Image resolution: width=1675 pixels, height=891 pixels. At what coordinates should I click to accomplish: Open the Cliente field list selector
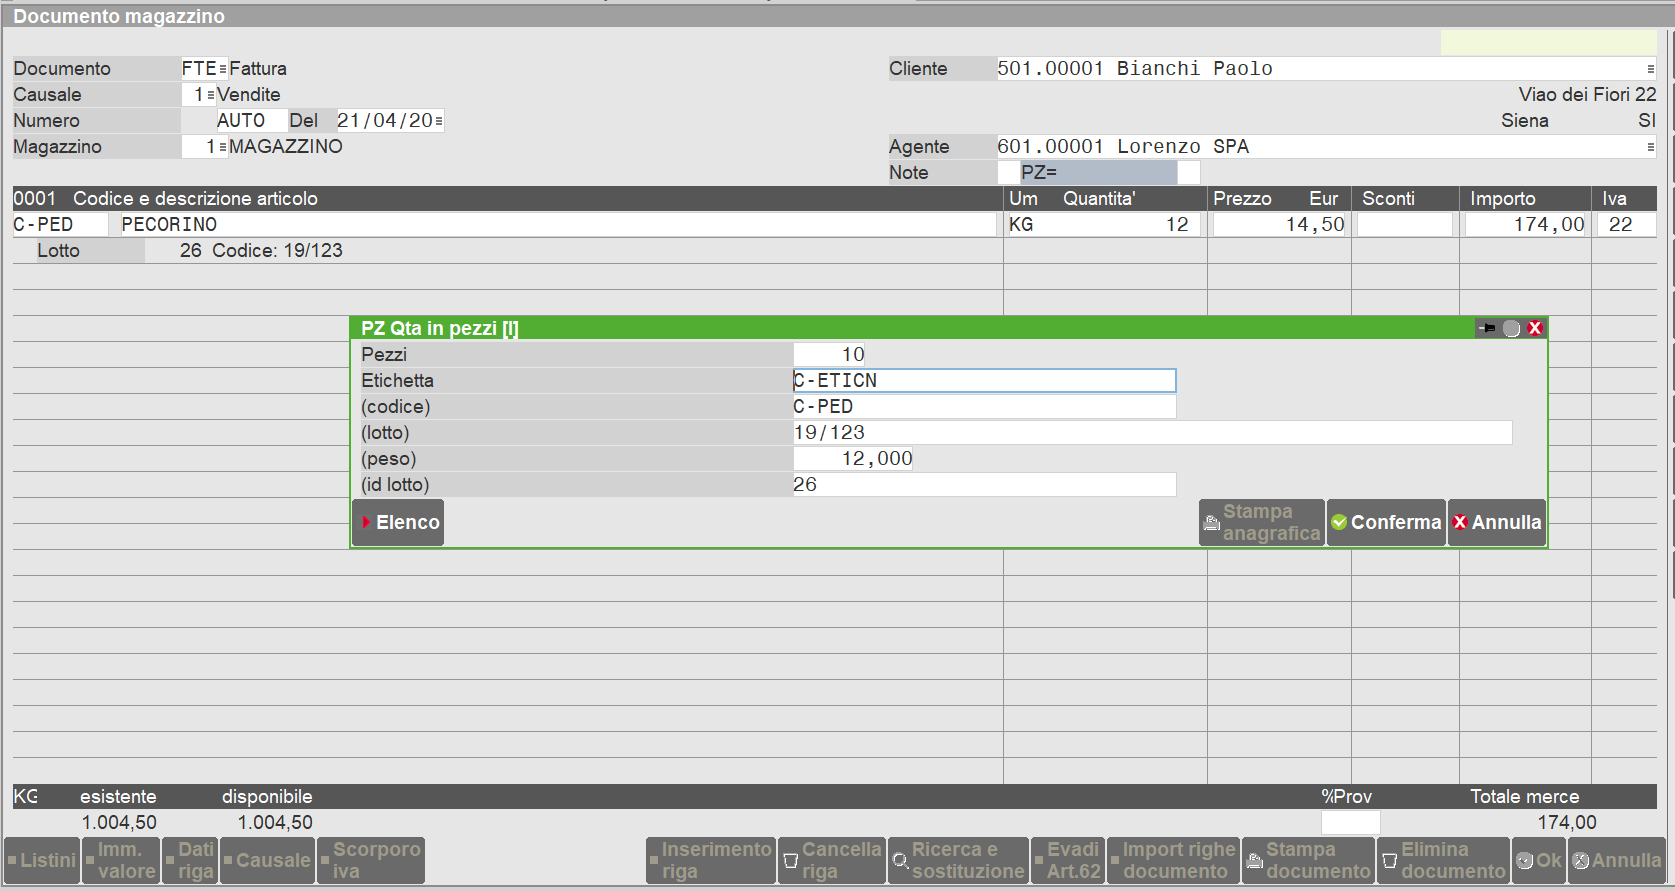[1650, 69]
